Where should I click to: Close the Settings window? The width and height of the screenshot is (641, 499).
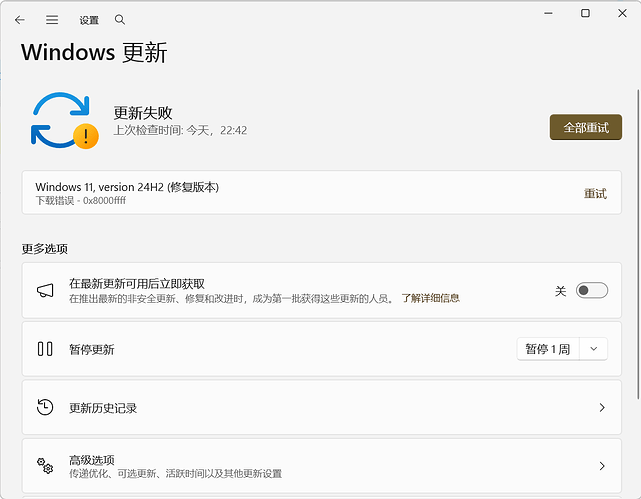click(622, 13)
